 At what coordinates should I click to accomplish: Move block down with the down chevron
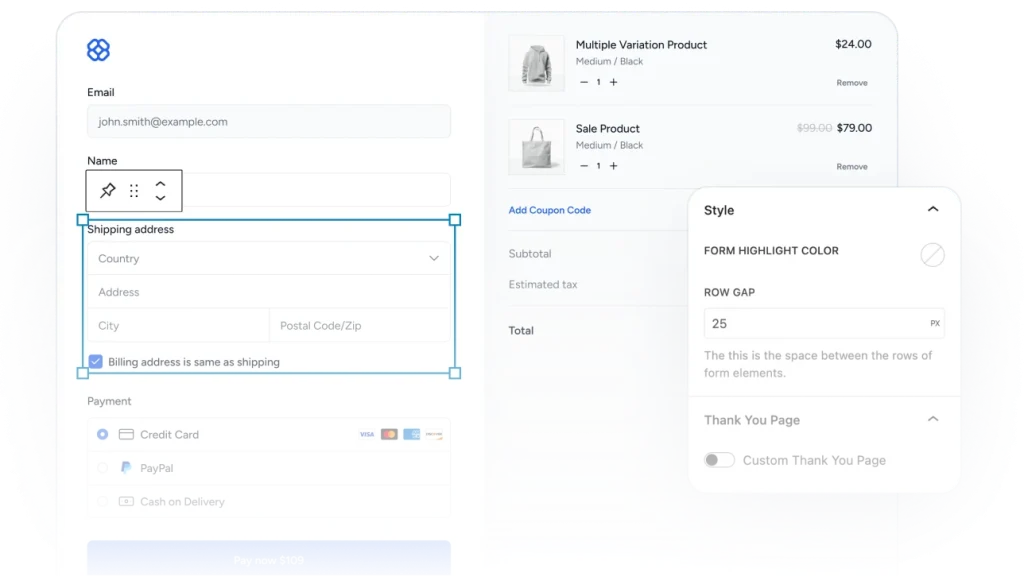(160, 197)
